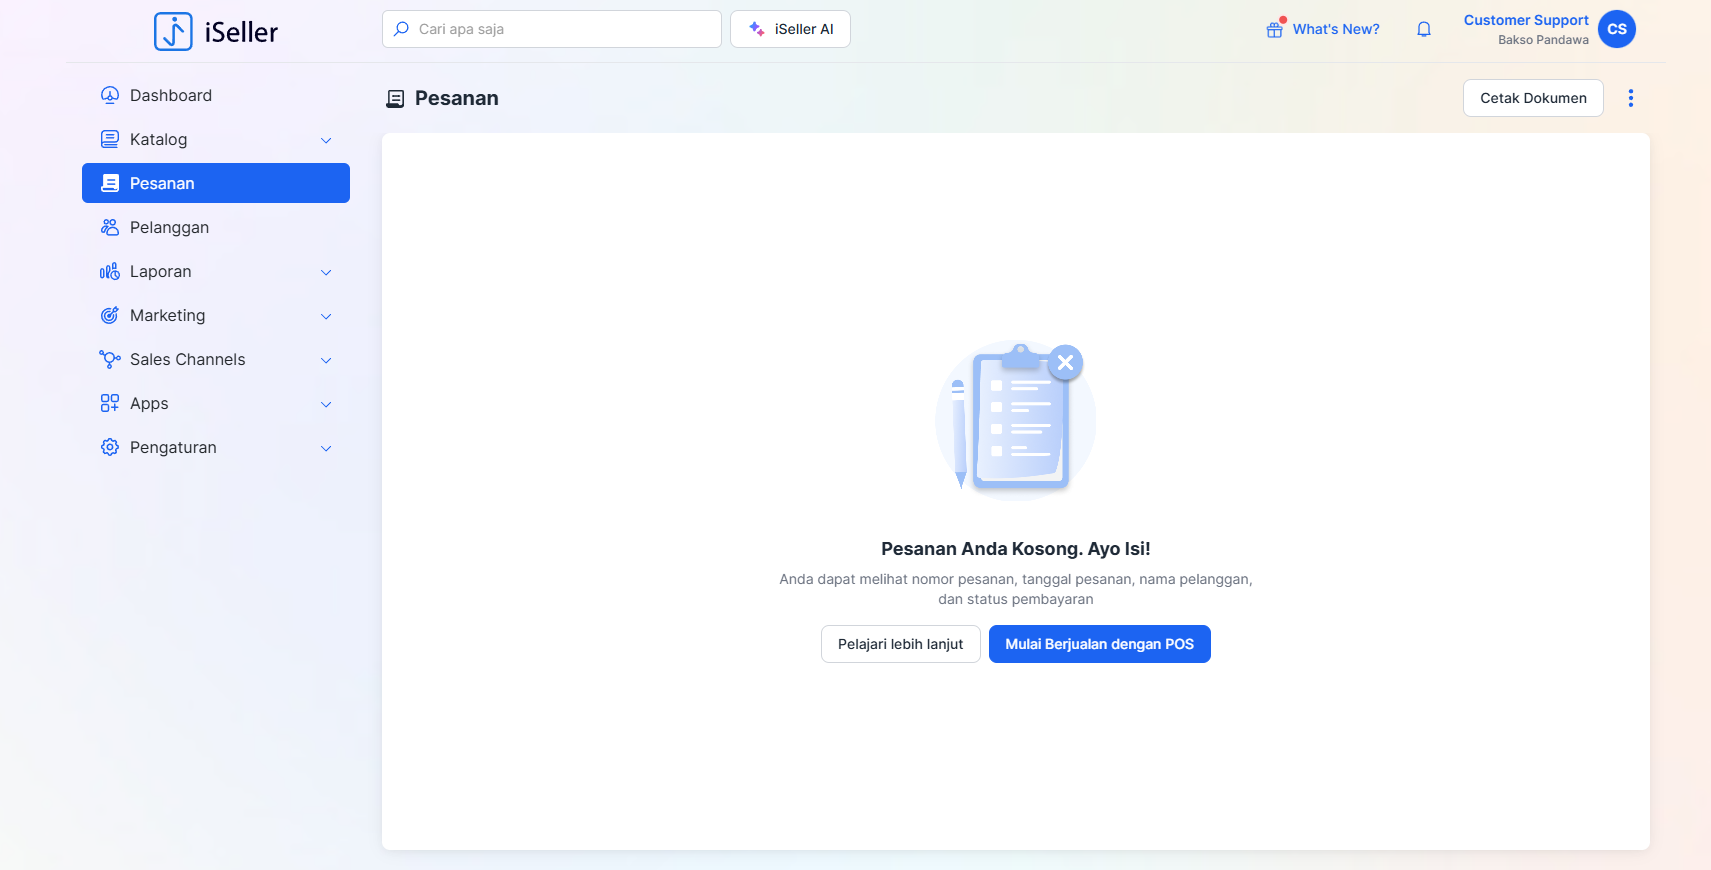Expand the Katalog submenu chevron
The image size is (1711, 870).
326,140
